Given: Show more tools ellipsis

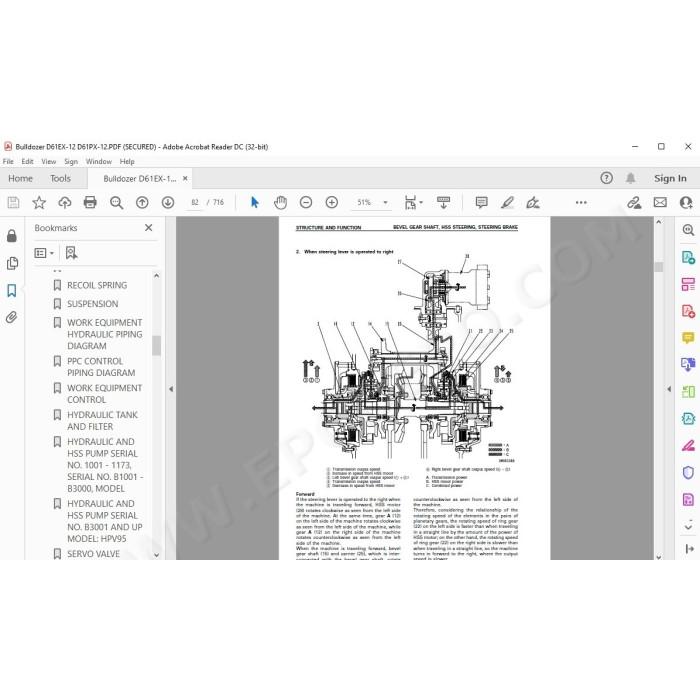Looking at the screenshot, I should [x=581, y=203].
